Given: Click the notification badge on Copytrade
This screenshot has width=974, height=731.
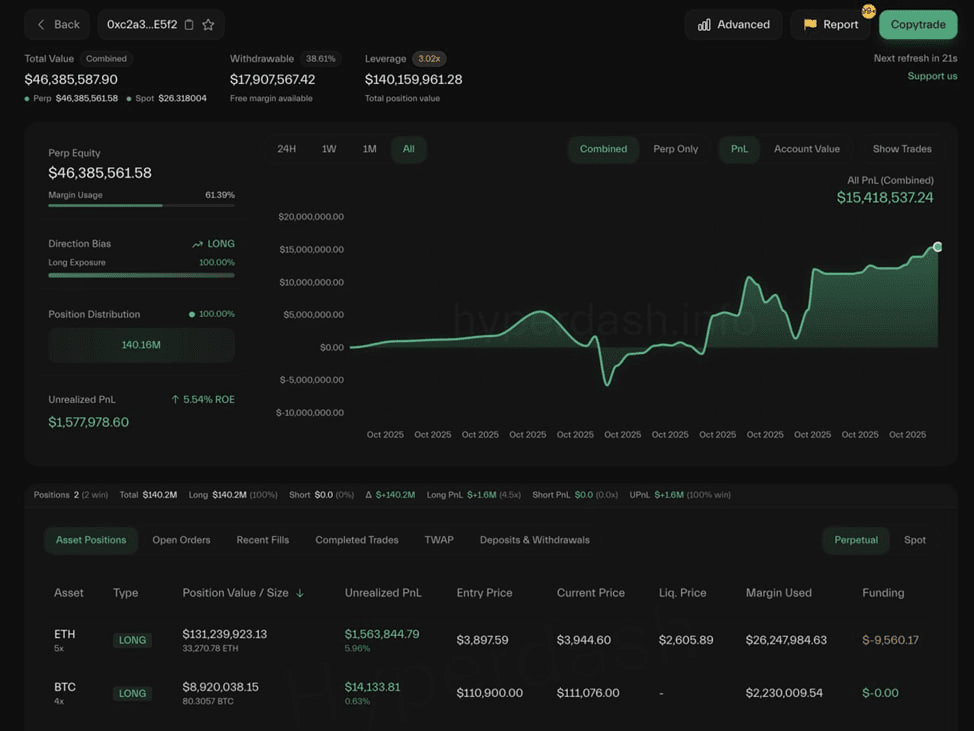Looking at the screenshot, I should tap(868, 11).
